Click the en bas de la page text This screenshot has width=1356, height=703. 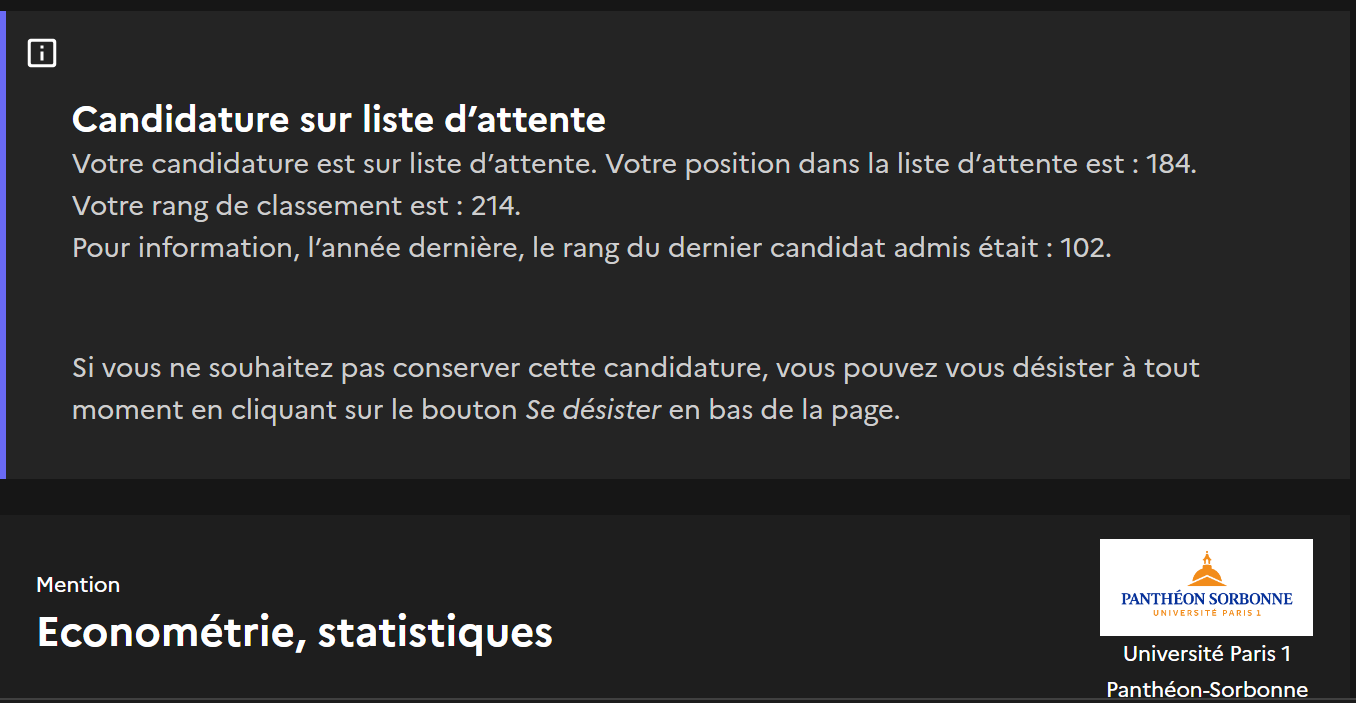click(x=784, y=410)
